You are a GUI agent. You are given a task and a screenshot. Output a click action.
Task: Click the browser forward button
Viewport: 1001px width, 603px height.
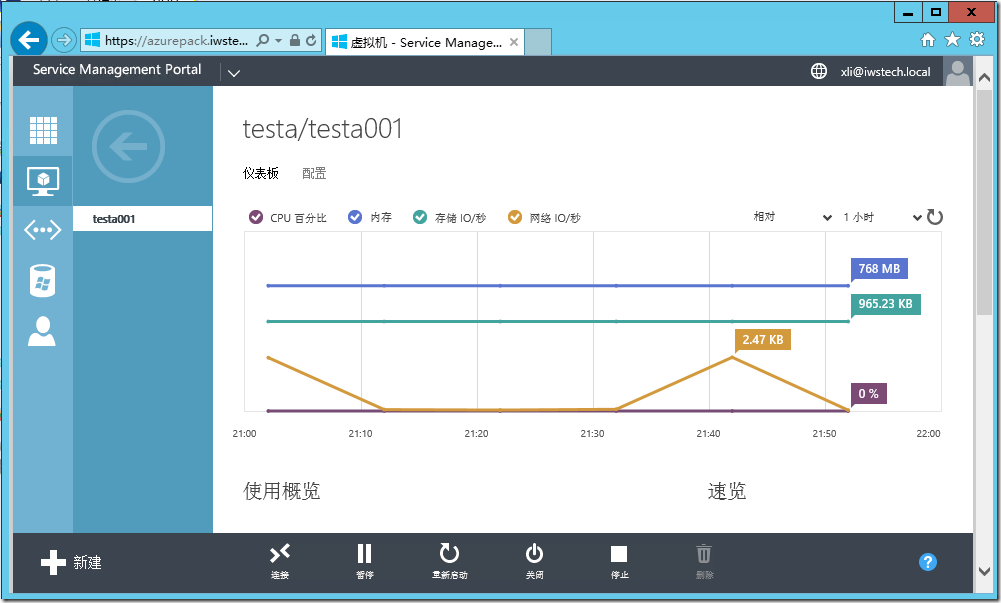63,41
